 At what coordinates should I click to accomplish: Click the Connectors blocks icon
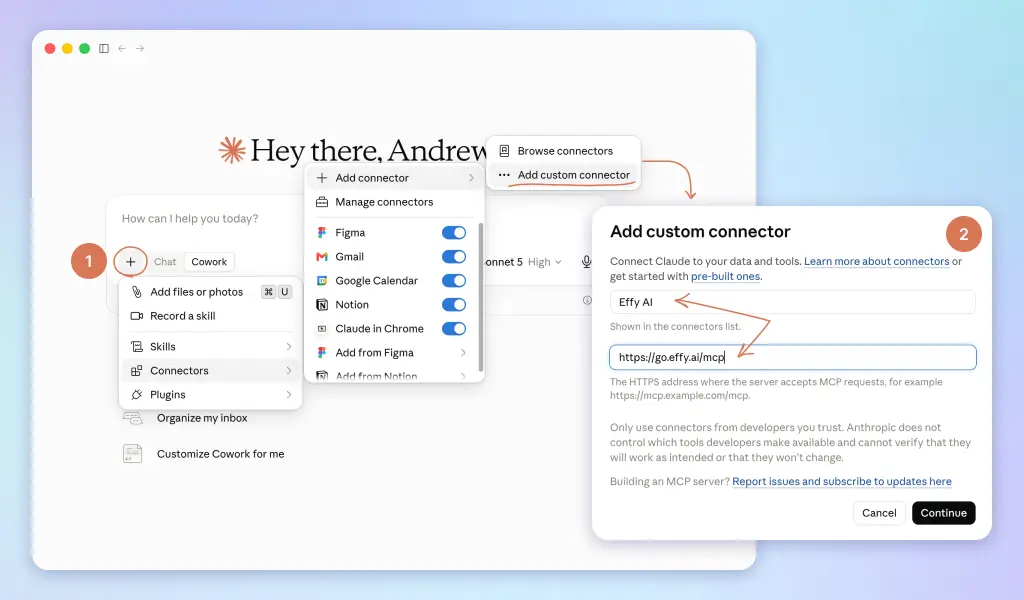pos(136,371)
